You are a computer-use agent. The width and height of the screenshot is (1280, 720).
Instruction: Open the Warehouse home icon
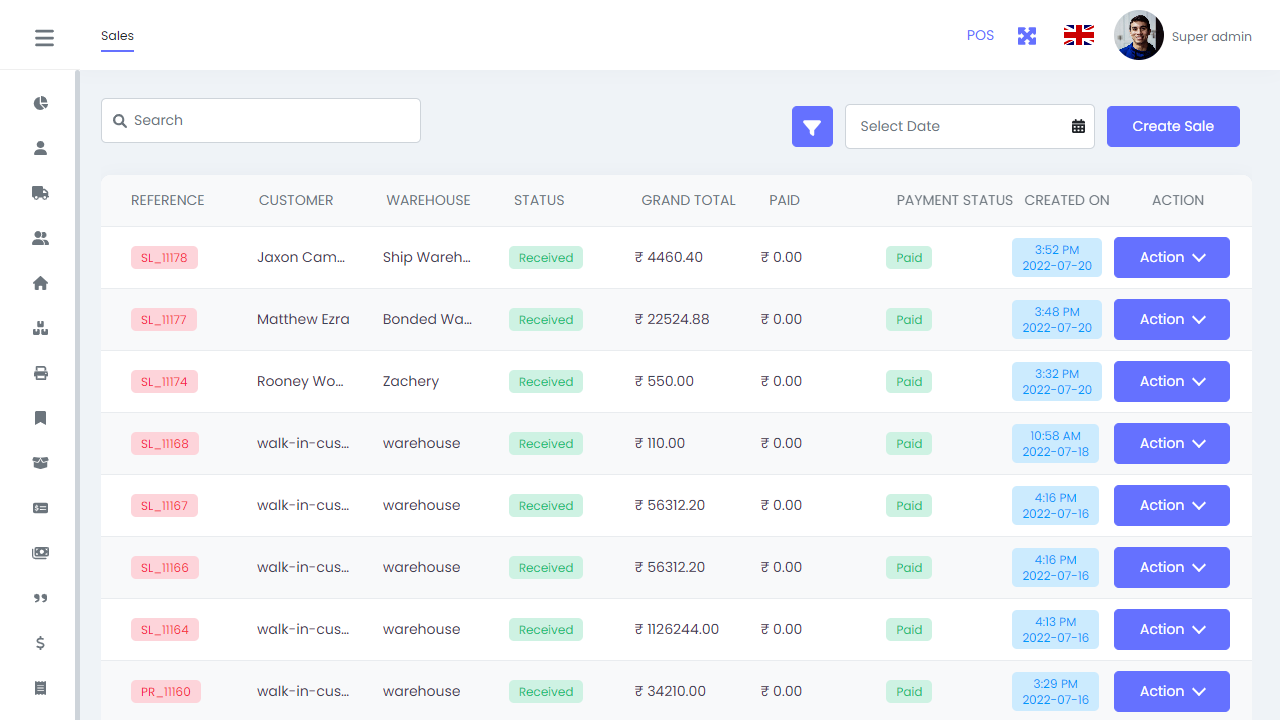pyautogui.click(x=40, y=283)
